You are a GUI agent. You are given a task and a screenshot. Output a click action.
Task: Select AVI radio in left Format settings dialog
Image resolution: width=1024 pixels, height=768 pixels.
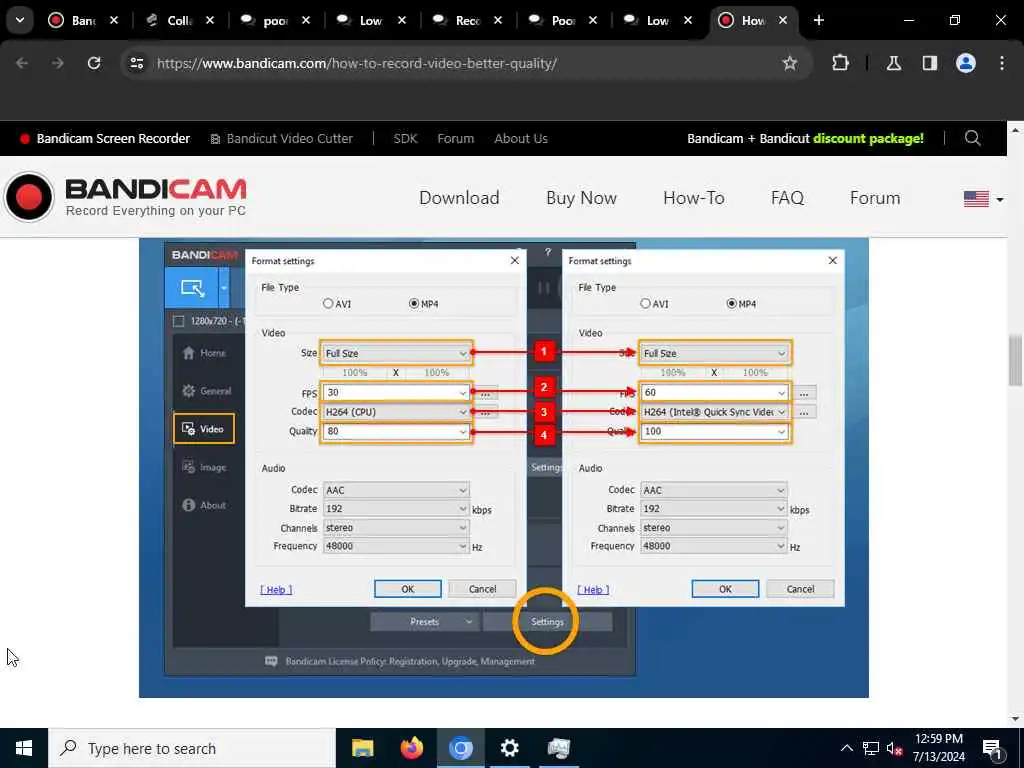pyautogui.click(x=328, y=304)
